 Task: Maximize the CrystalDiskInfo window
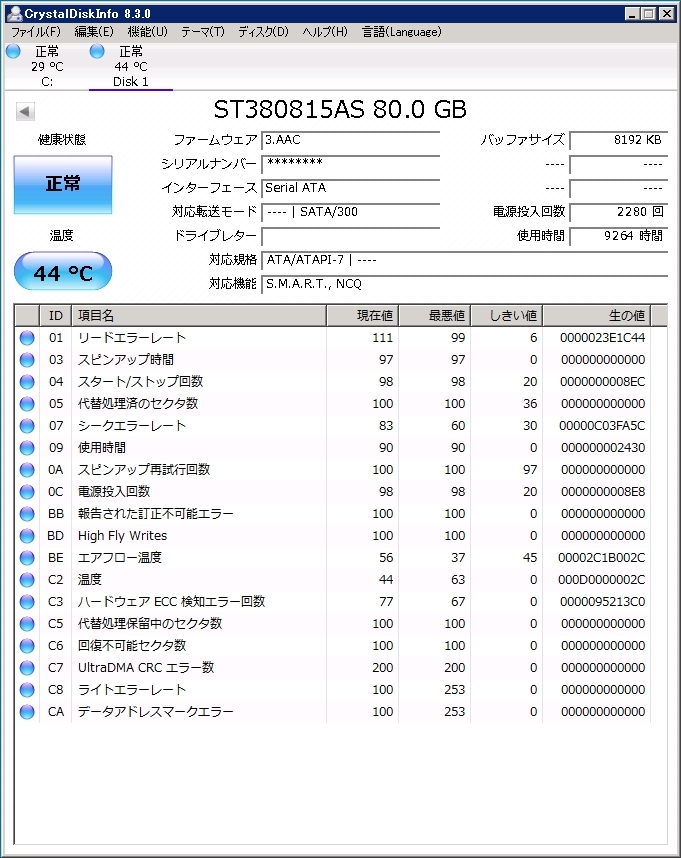click(649, 14)
